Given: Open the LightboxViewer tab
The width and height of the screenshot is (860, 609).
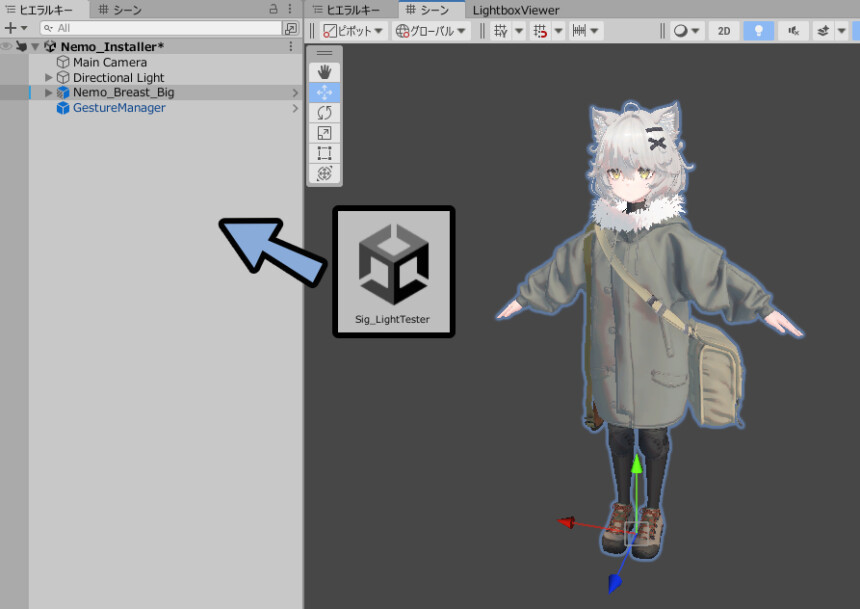Looking at the screenshot, I should pos(516,10).
